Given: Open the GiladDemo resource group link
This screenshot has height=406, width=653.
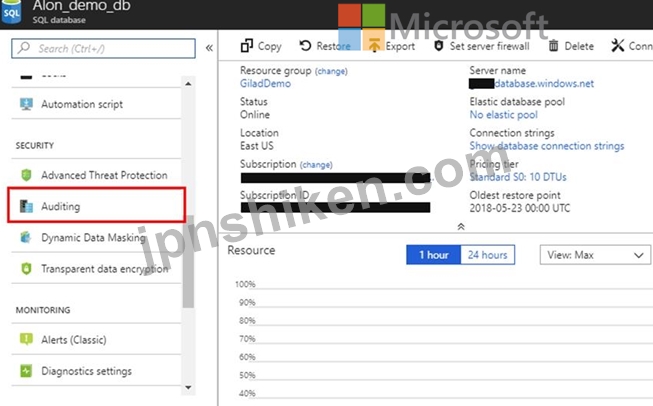Looking at the screenshot, I should (265, 83).
